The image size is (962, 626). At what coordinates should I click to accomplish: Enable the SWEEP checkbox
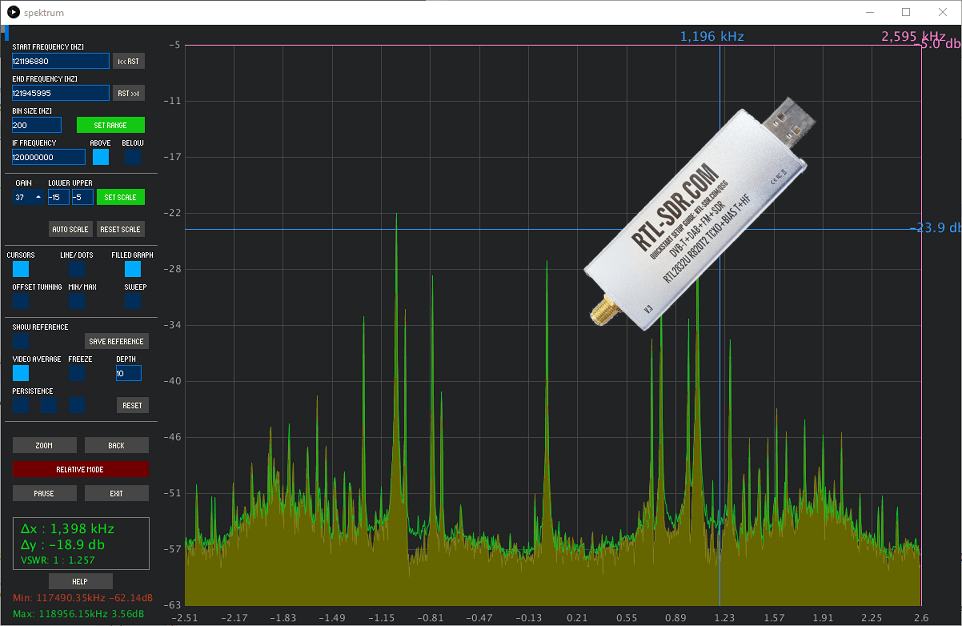pyautogui.click(x=133, y=301)
